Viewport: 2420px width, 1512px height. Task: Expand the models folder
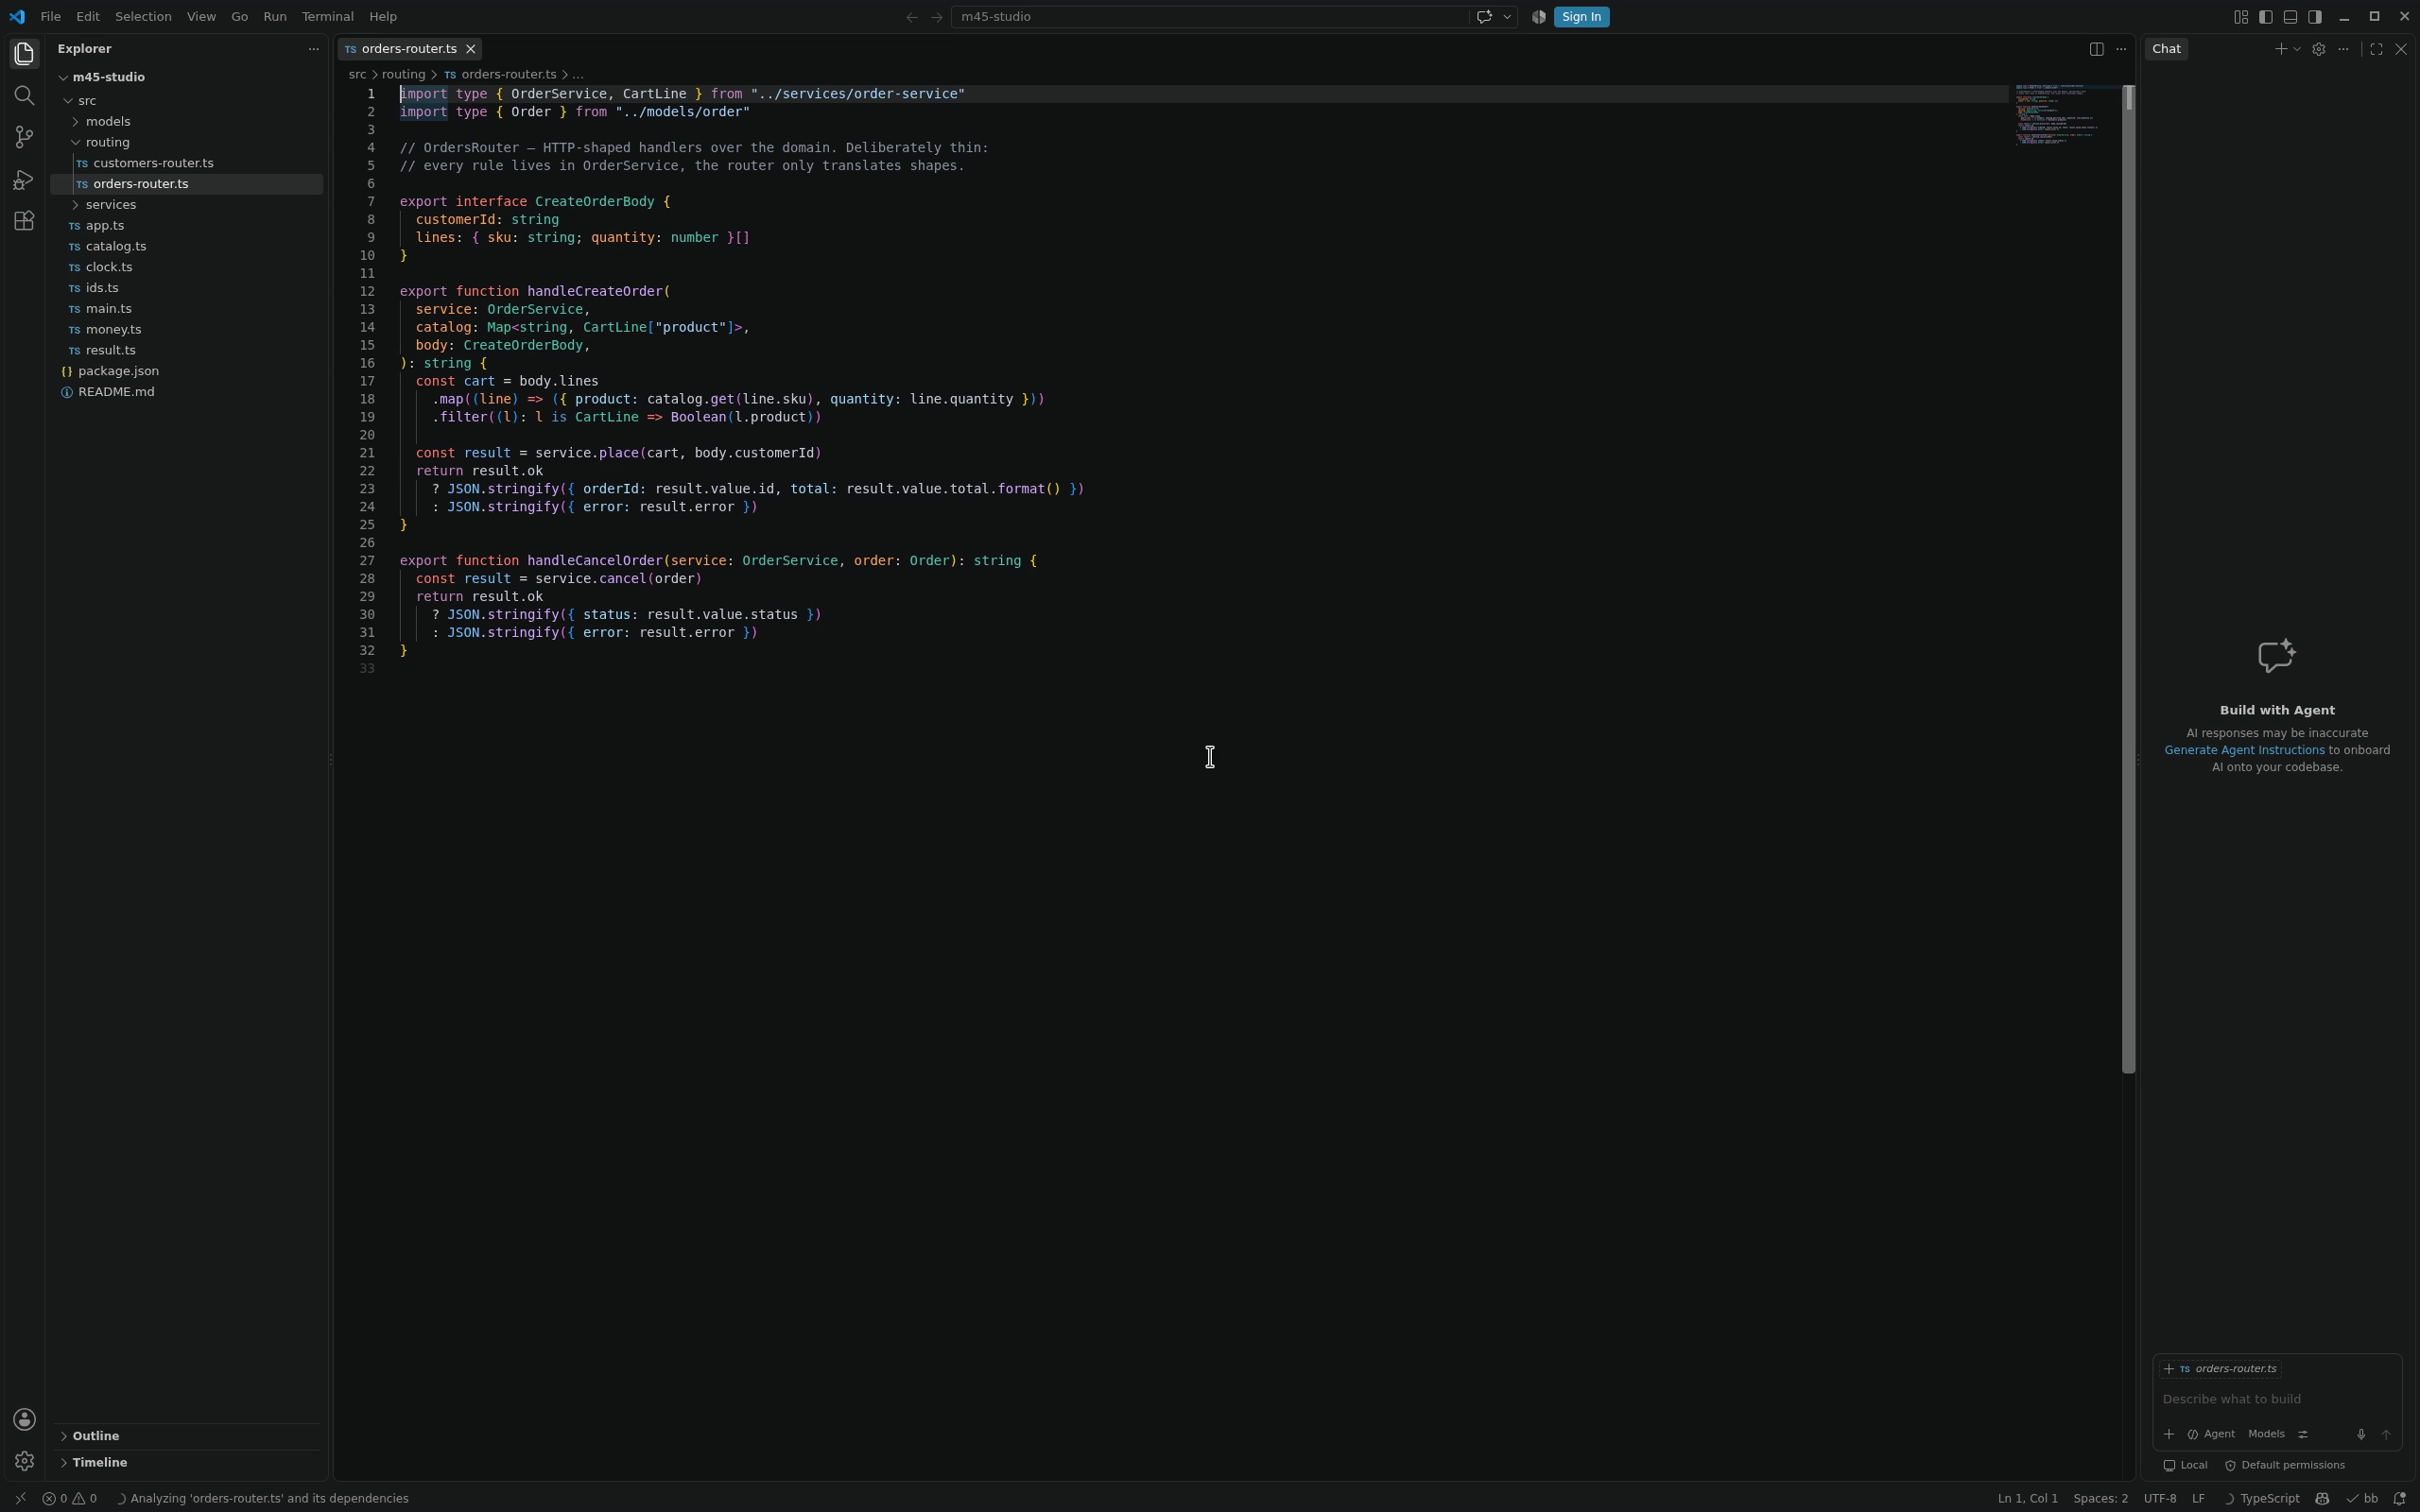pyautogui.click(x=186, y=121)
